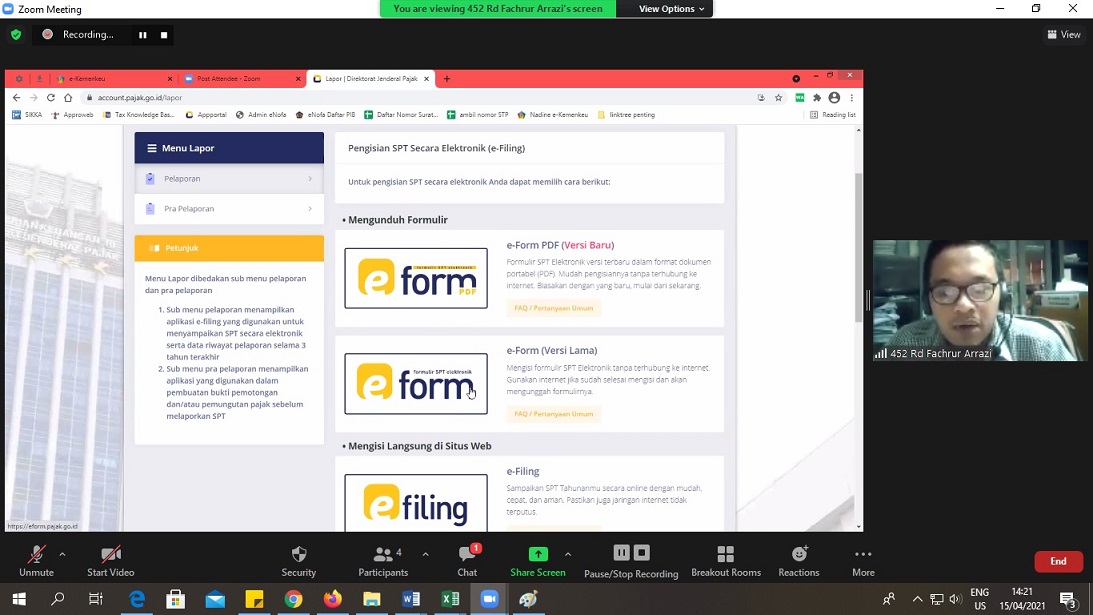
Task: Open Microsoft Word from the taskbar
Action: (x=411, y=599)
